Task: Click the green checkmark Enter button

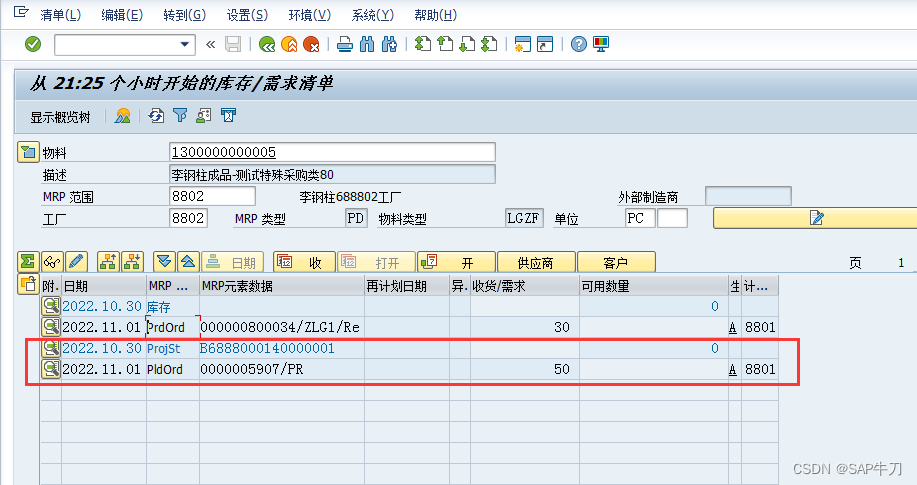Action: pos(33,44)
